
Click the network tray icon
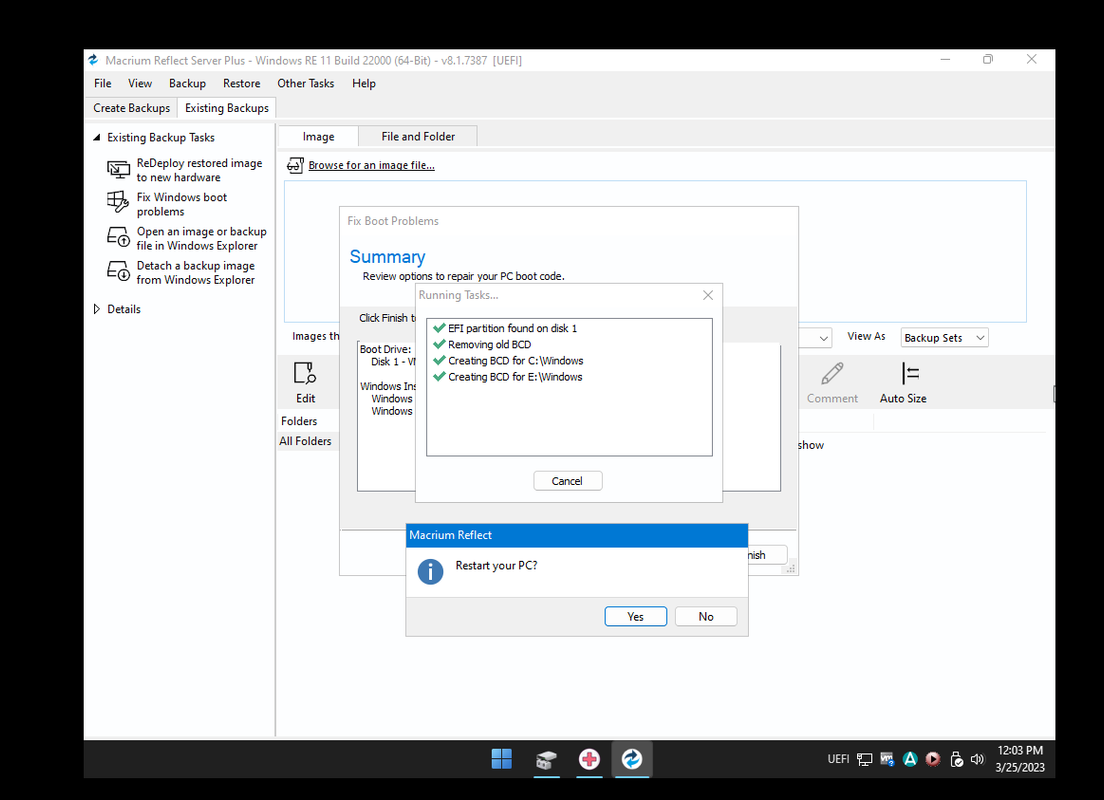865,759
